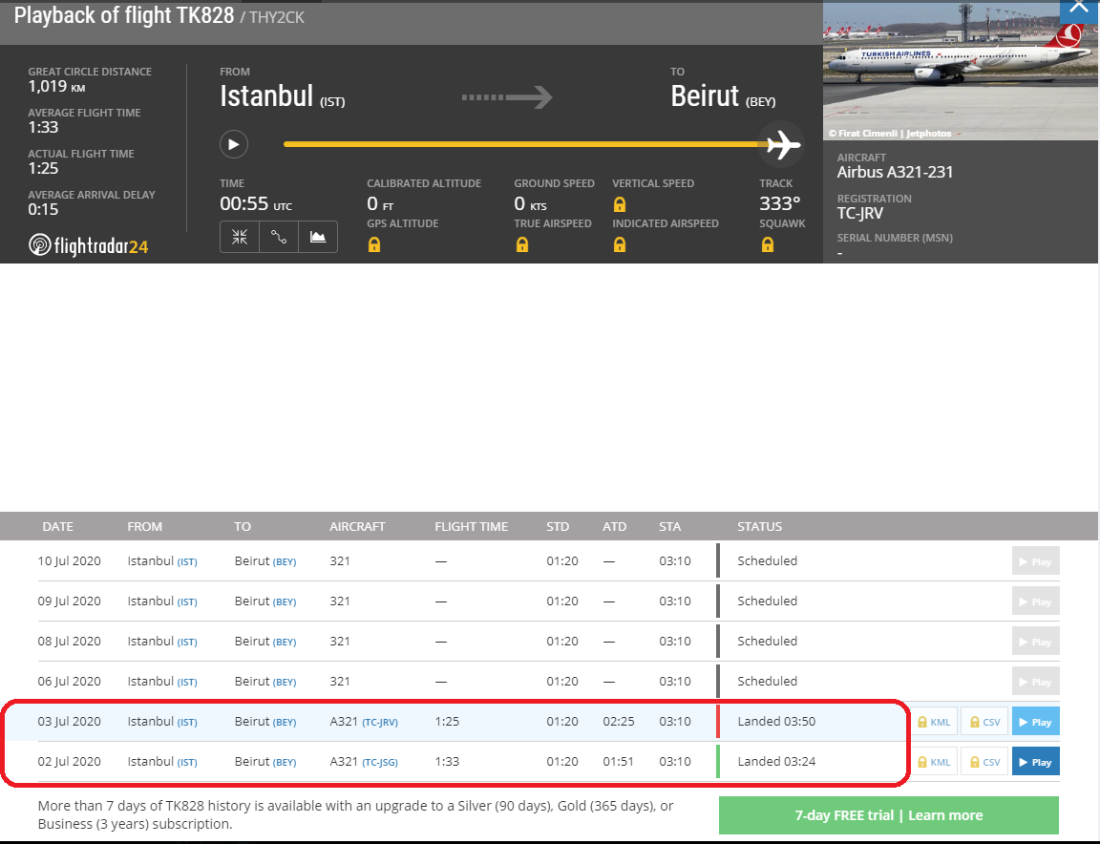Click the lock icon under True Airspeed
The height and width of the screenshot is (844, 1100).
[x=522, y=245]
